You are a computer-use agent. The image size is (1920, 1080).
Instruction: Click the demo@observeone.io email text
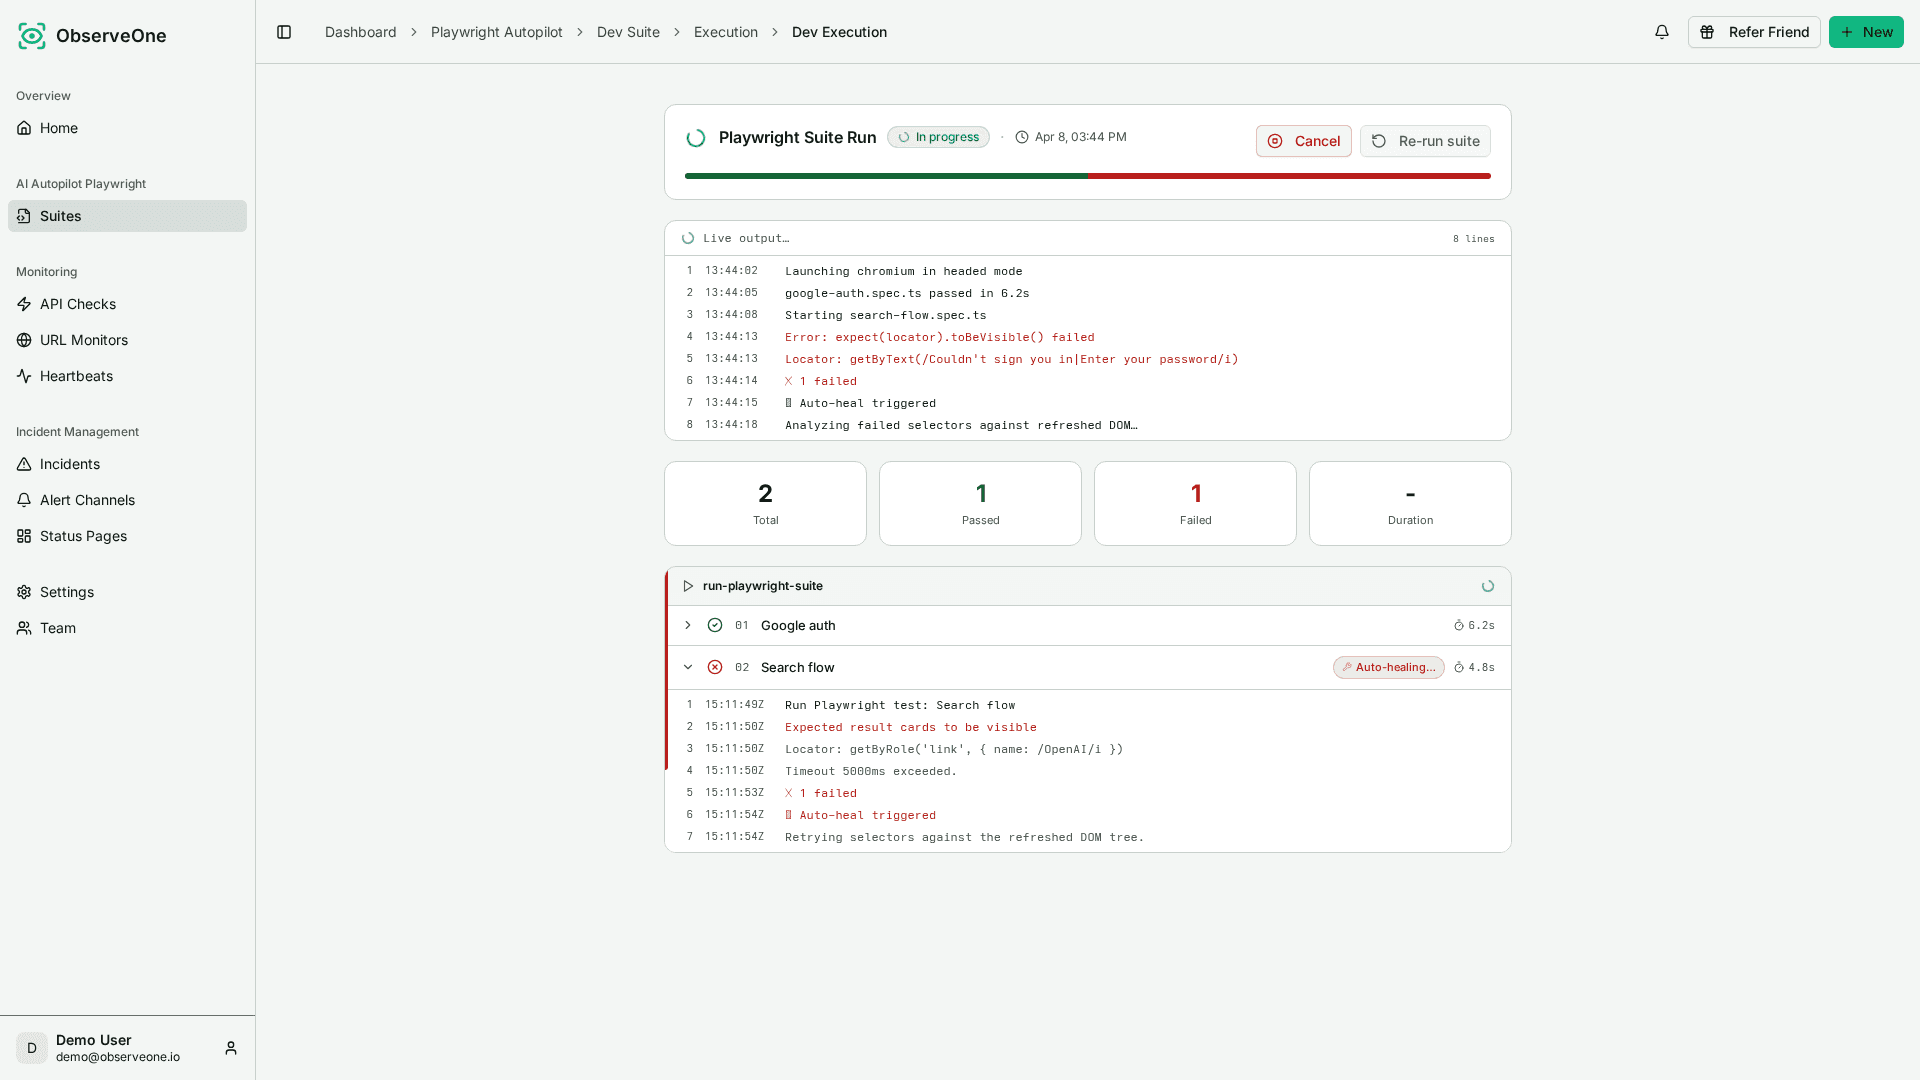pyautogui.click(x=118, y=1057)
